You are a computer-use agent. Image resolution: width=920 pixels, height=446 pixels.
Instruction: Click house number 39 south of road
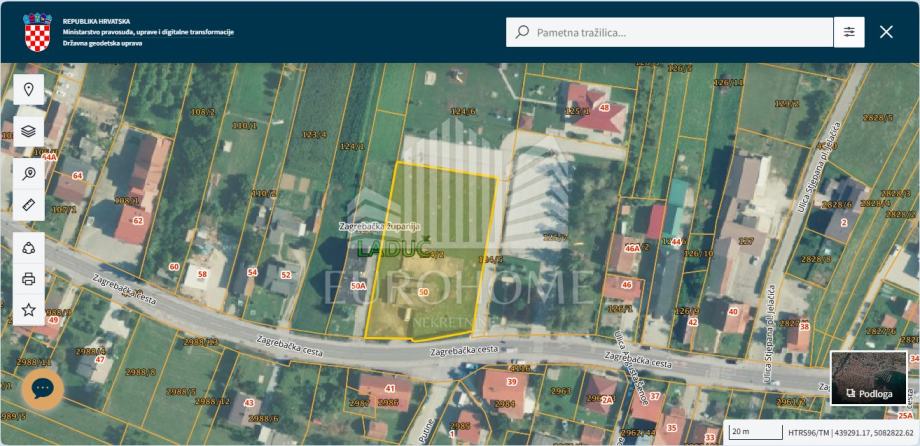(x=512, y=382)
